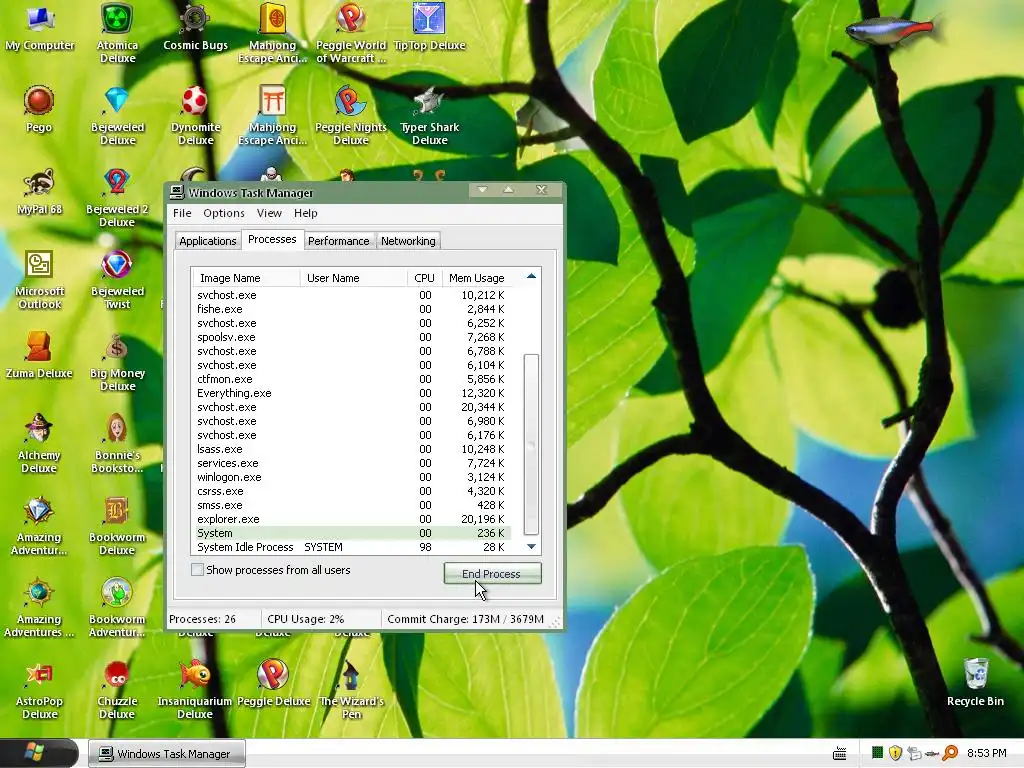The image size is (1024, 768).
Task: Select the Atomica Deluxe desktop icon
Action: coord(118,33)
